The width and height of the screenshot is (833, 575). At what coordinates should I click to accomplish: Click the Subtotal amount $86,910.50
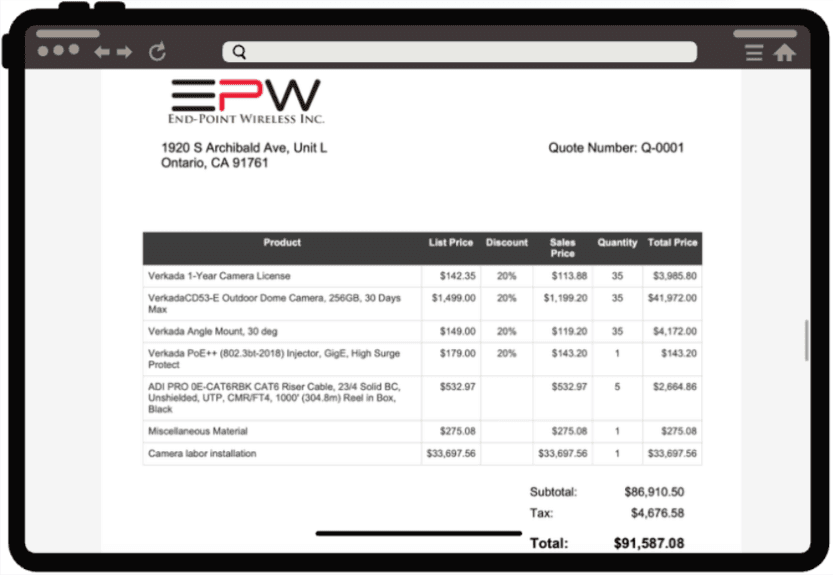654,492
